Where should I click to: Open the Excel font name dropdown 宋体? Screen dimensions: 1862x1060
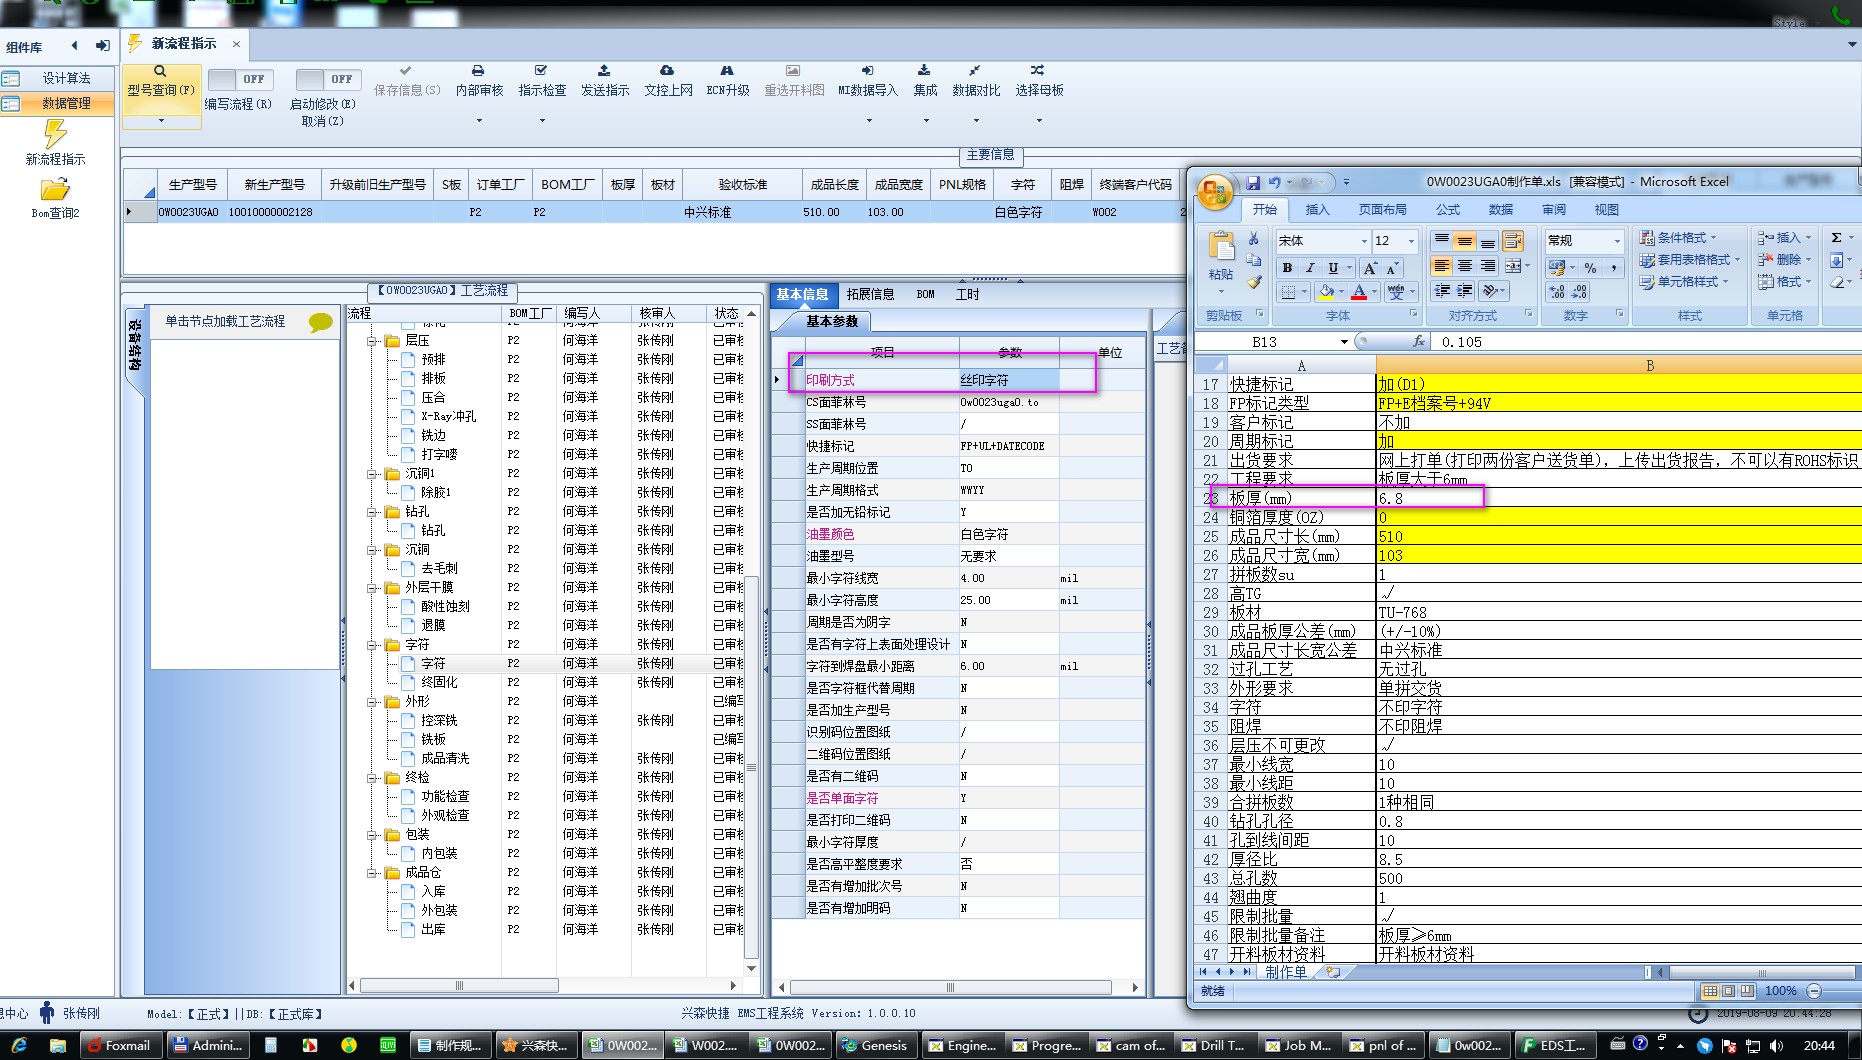(x=1363, y=241)
